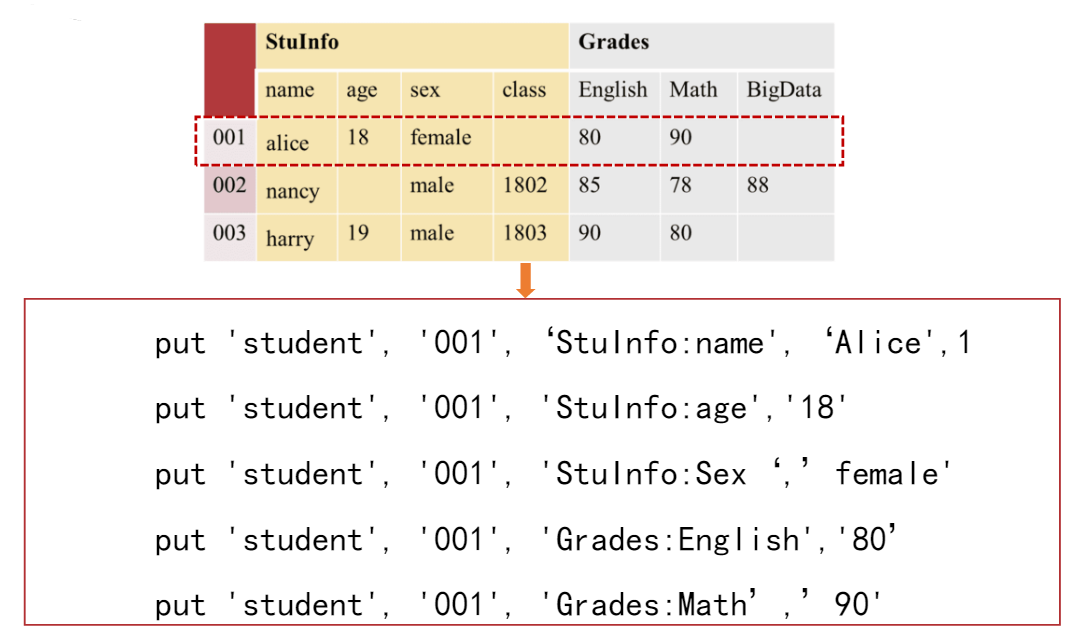Click row key 001
The width and height of the screenshot is (1081, 635).
click(x=230, y=137)
